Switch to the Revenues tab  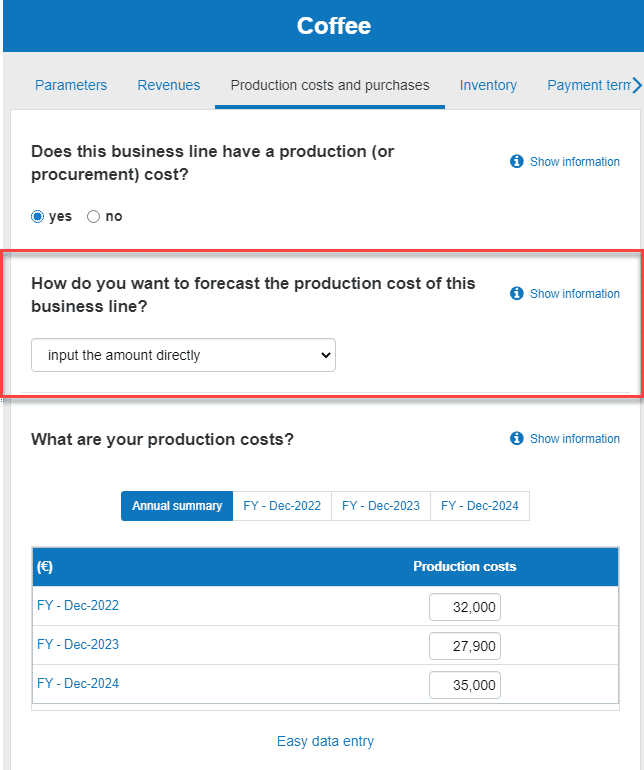click(x=168, y=85)
